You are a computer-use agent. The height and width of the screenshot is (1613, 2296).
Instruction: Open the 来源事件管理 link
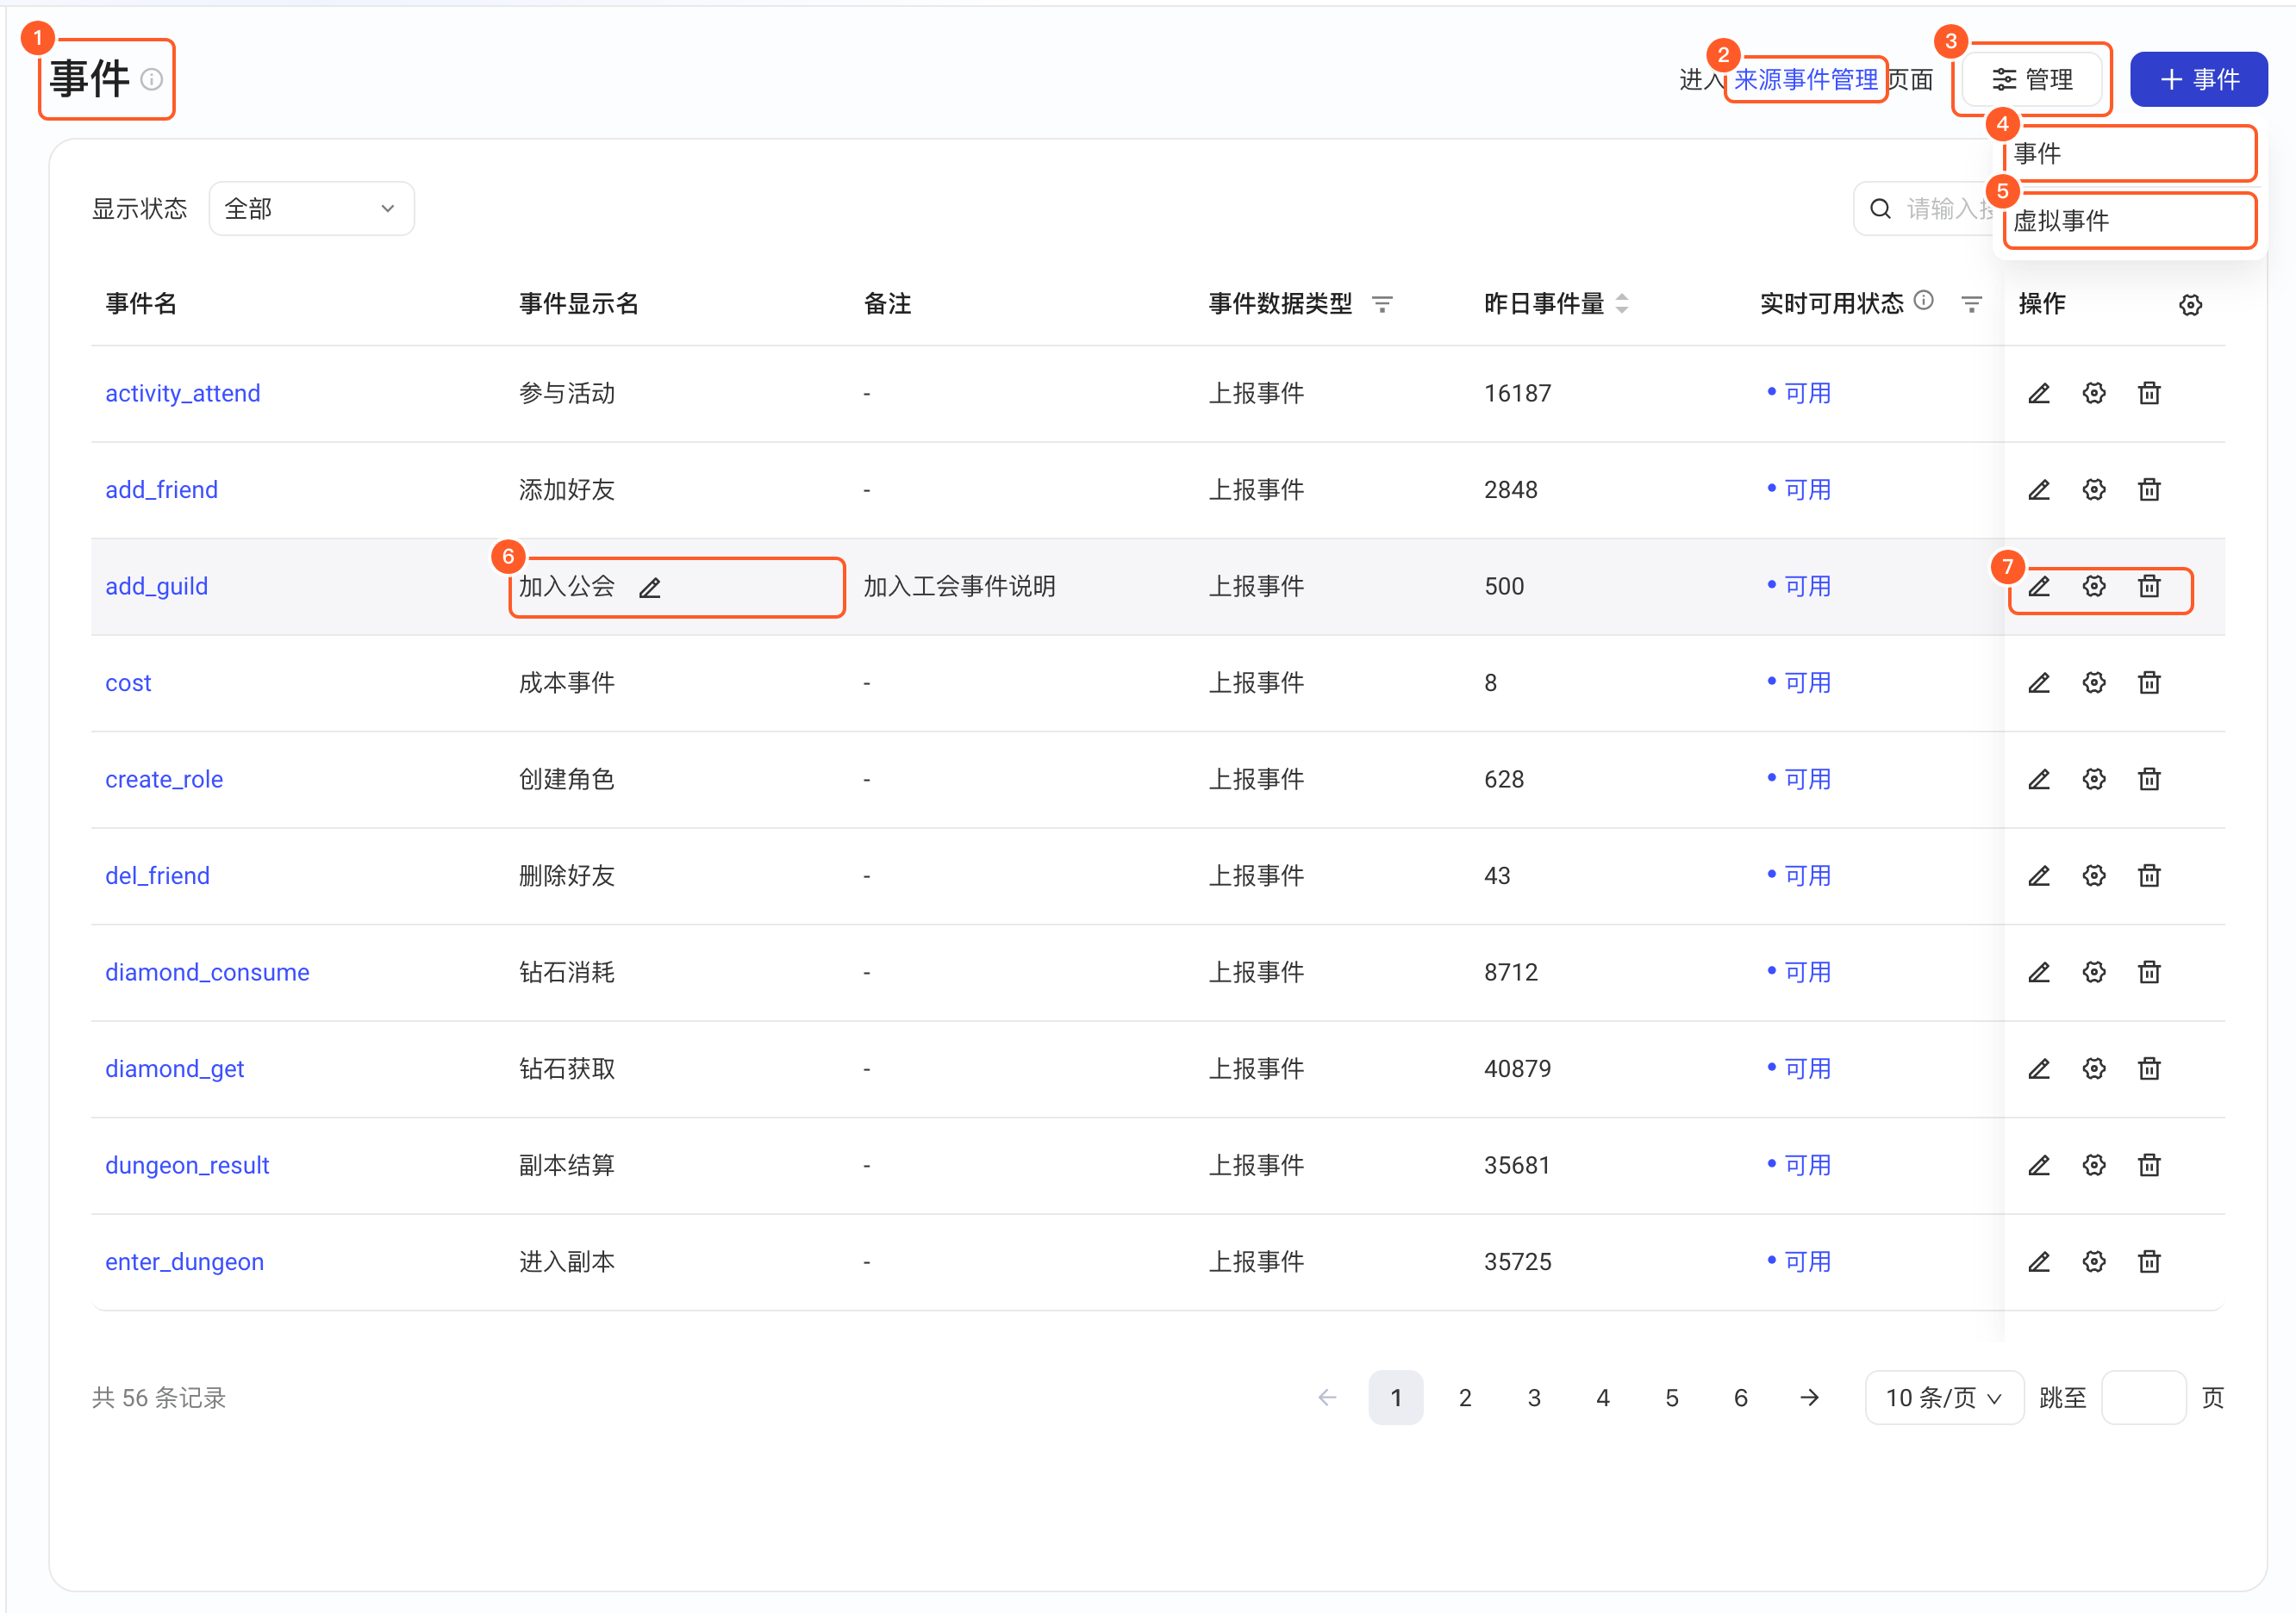point(1805,80)
